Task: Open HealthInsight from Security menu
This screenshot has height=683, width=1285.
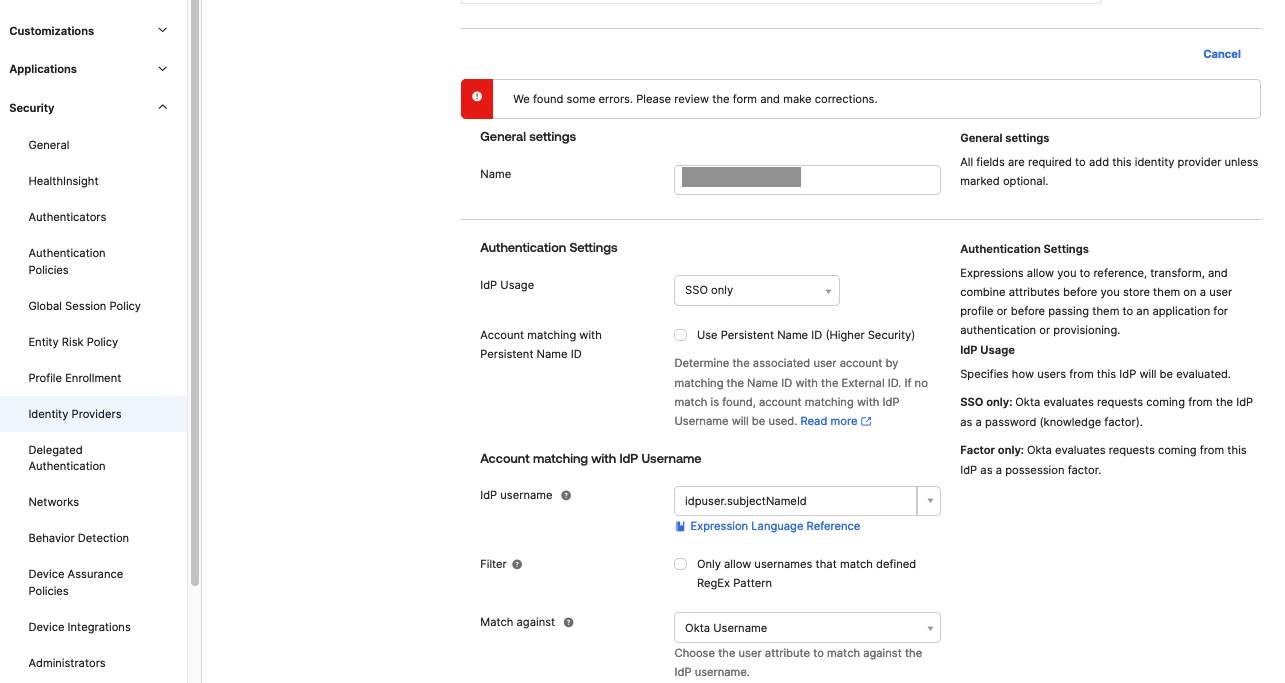Action: click(63, 181)
